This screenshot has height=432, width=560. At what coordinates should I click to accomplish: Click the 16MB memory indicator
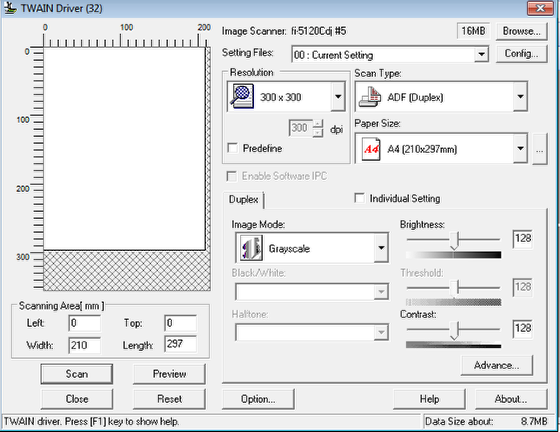[x=473, y=31]
